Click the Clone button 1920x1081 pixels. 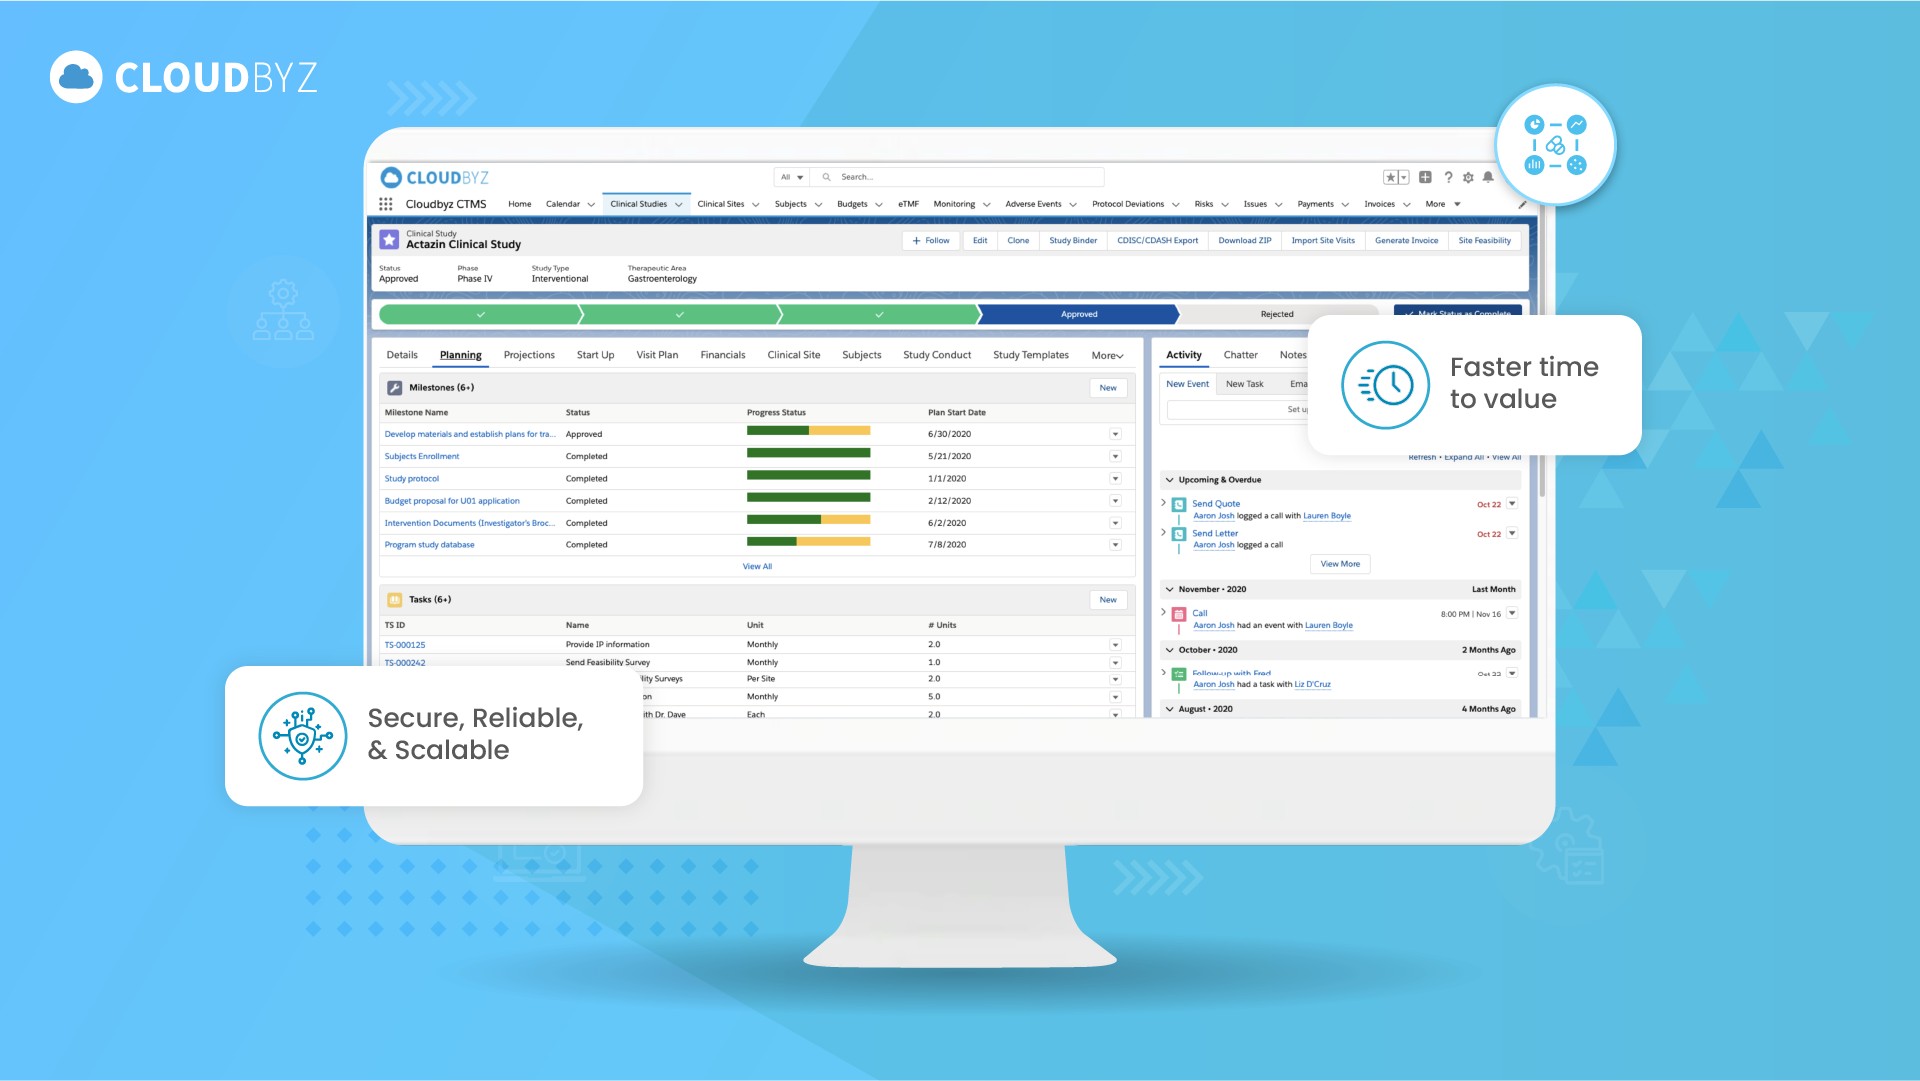tap(1018, 241)
